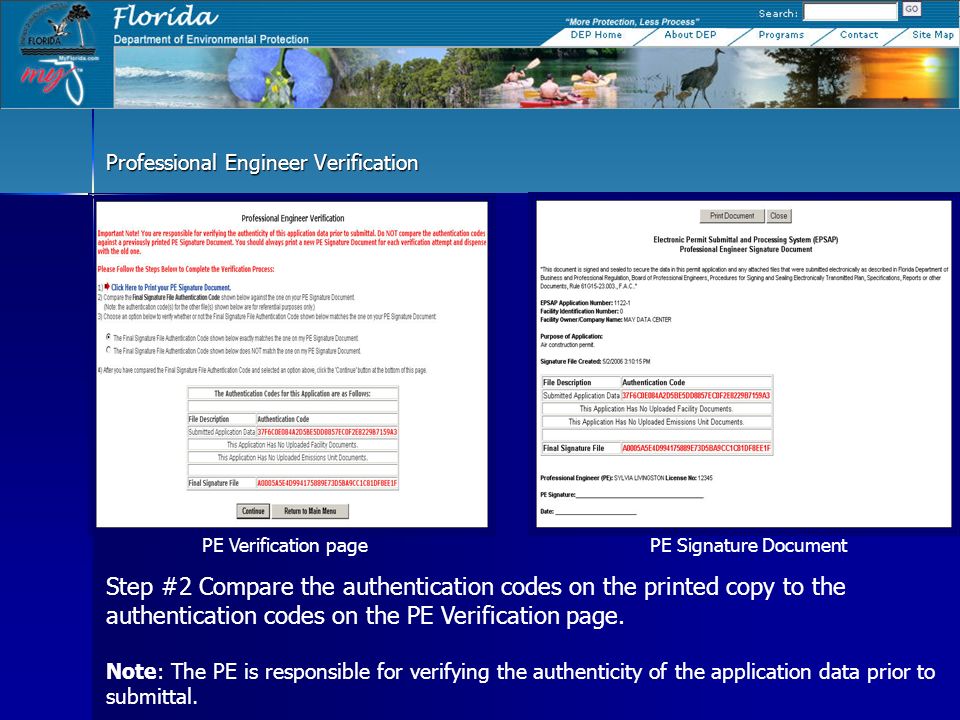The image size is (960, 720).
Task: Select 'does NOT match' authentication code radio option
Action: click(108, 350)
